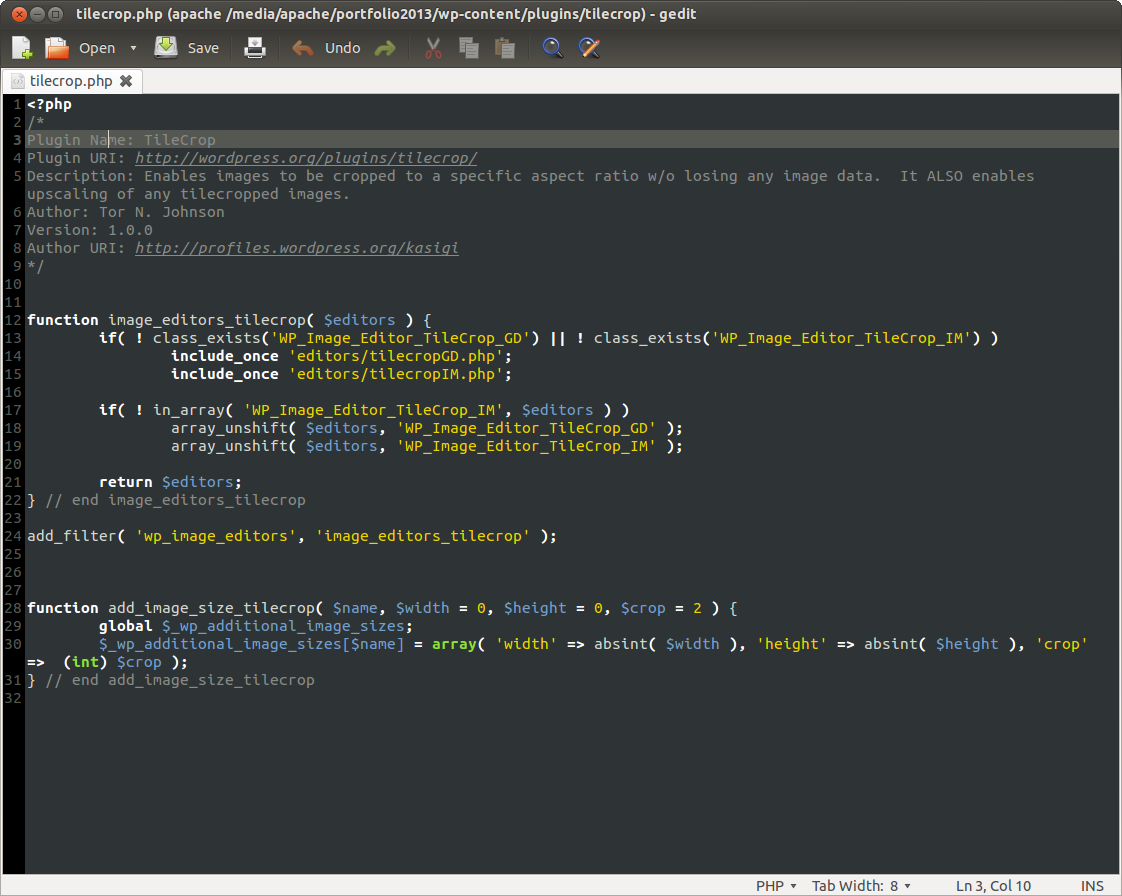
Task: Open the PHP language dropdown
Action: (x=776, y=886)
